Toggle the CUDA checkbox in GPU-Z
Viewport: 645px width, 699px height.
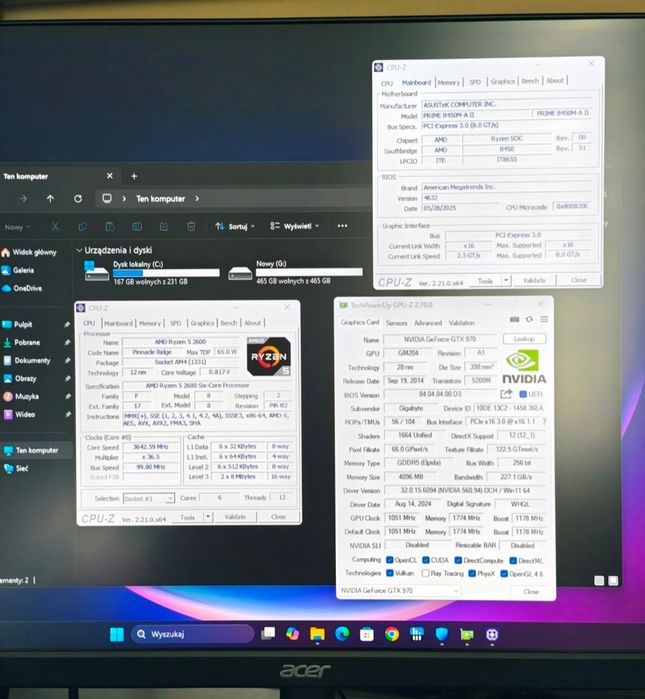pos(426,560)
